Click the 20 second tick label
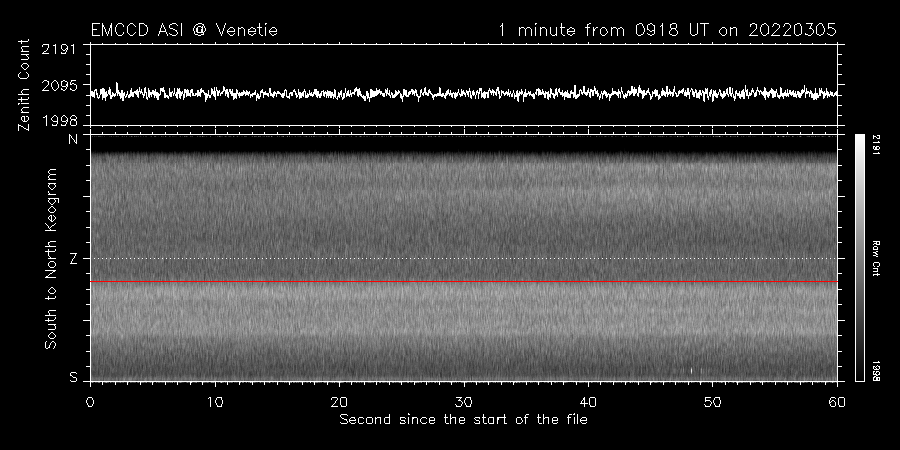Screen dimensions: 900x450 339,402
